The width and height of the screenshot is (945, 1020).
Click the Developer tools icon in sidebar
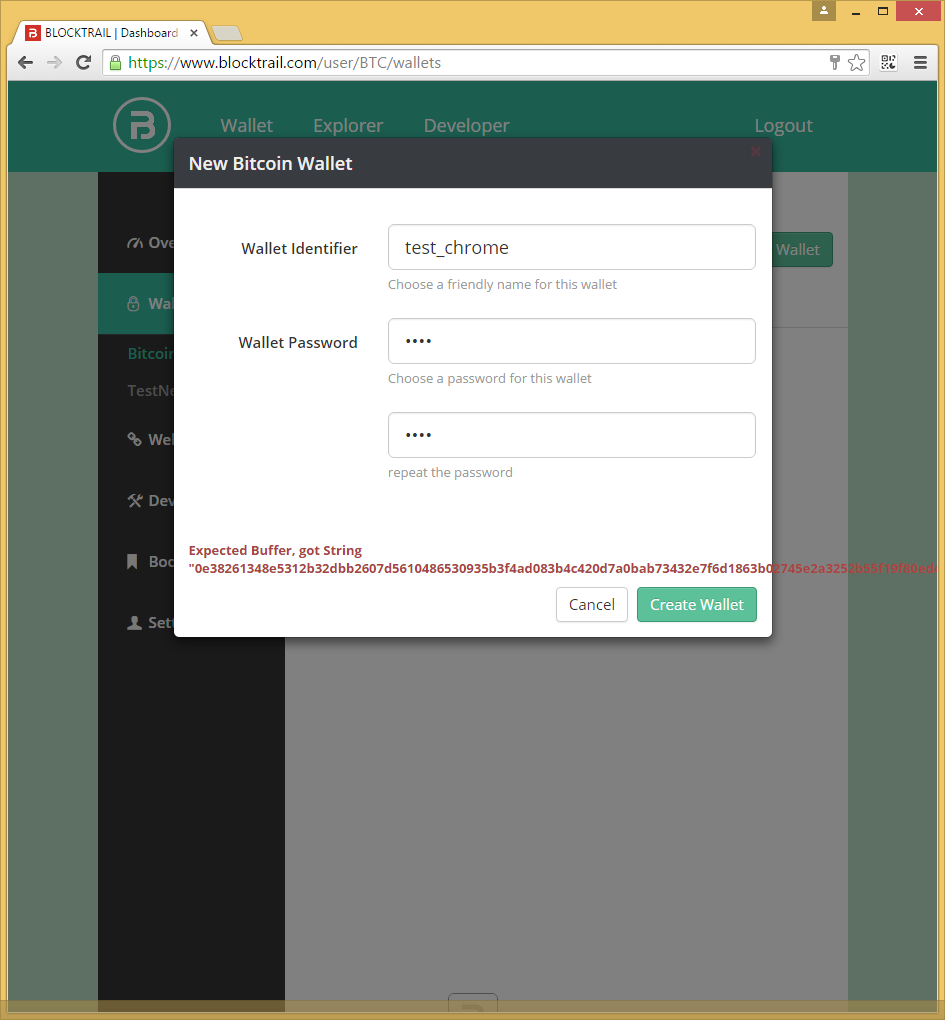135,500
